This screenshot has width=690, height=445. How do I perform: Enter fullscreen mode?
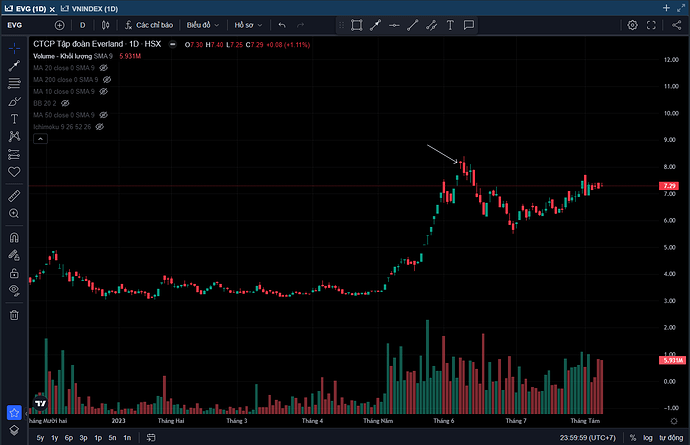(x=651, y=25)
